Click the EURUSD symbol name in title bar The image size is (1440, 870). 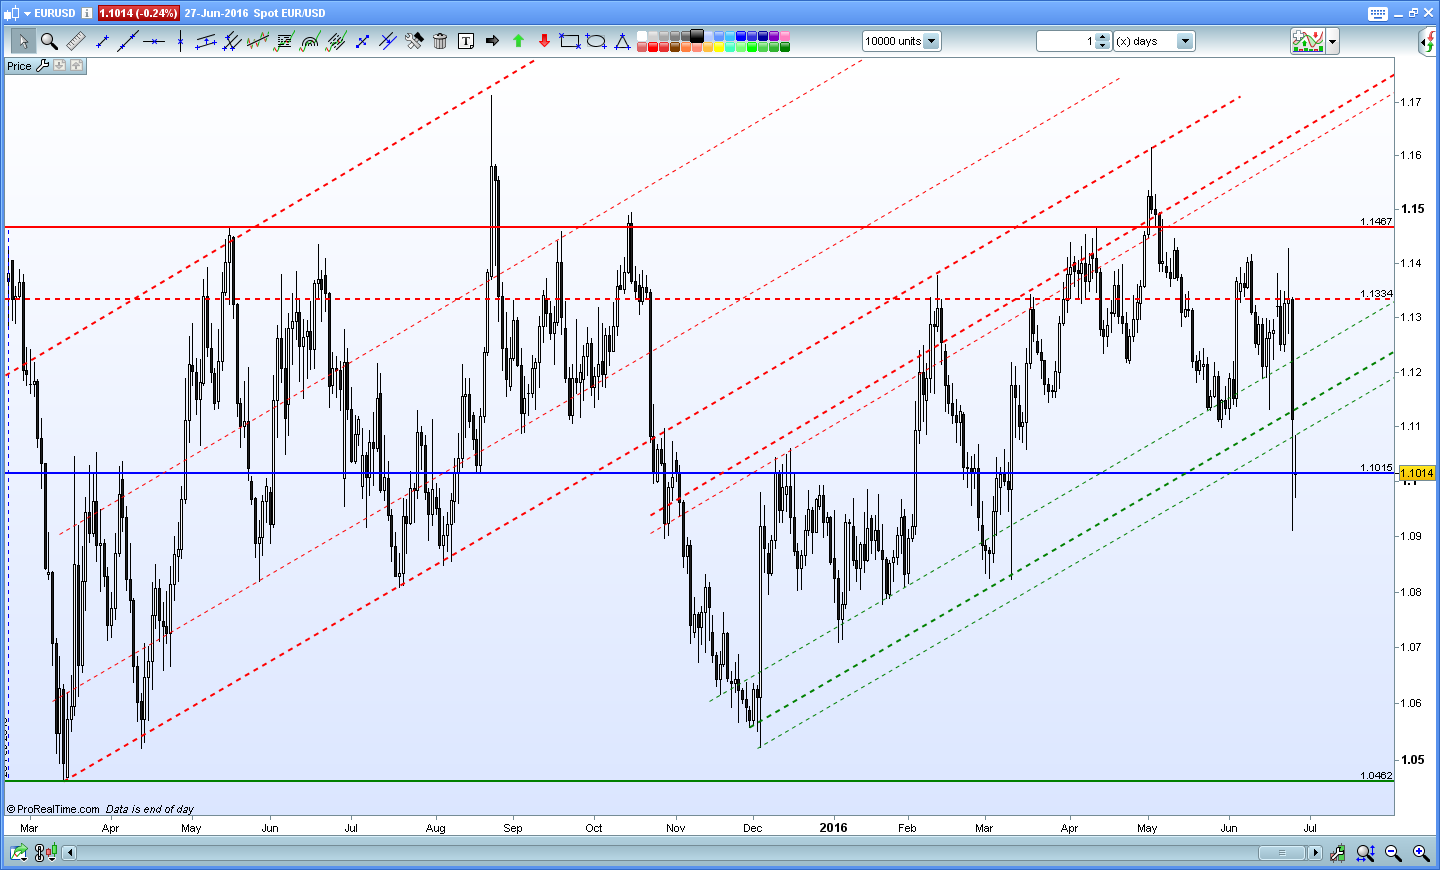[55, 13]
